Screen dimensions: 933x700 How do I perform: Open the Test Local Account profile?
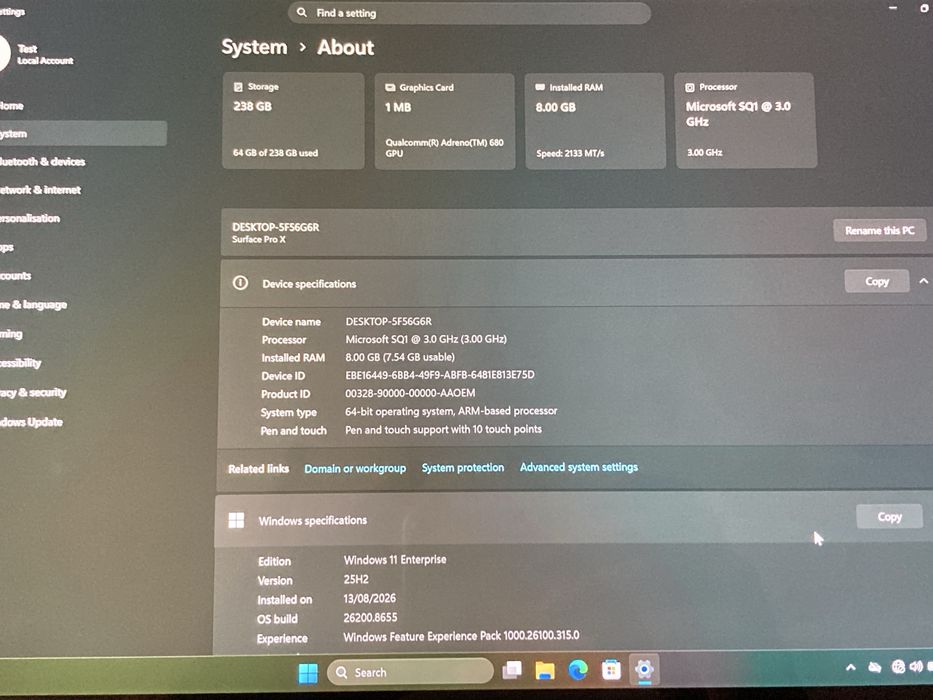click(37, 54)
